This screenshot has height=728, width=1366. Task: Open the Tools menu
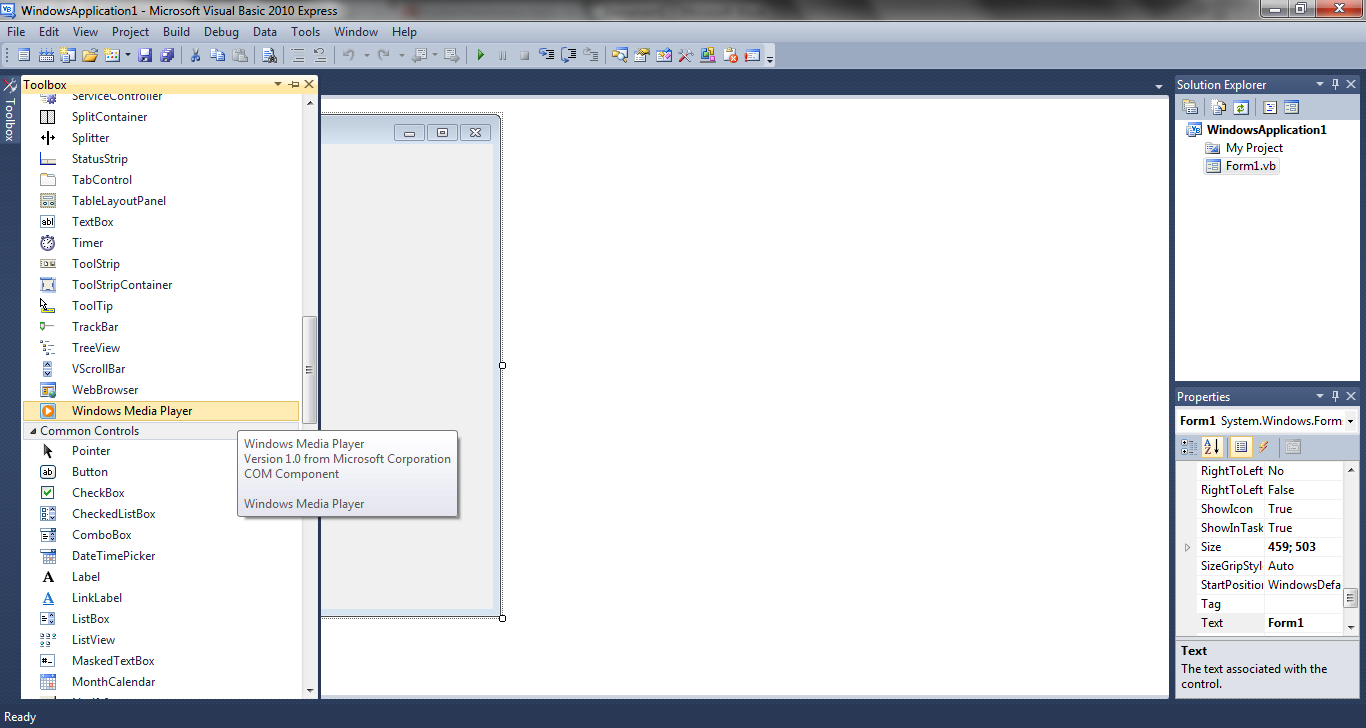tap(306, 32)
